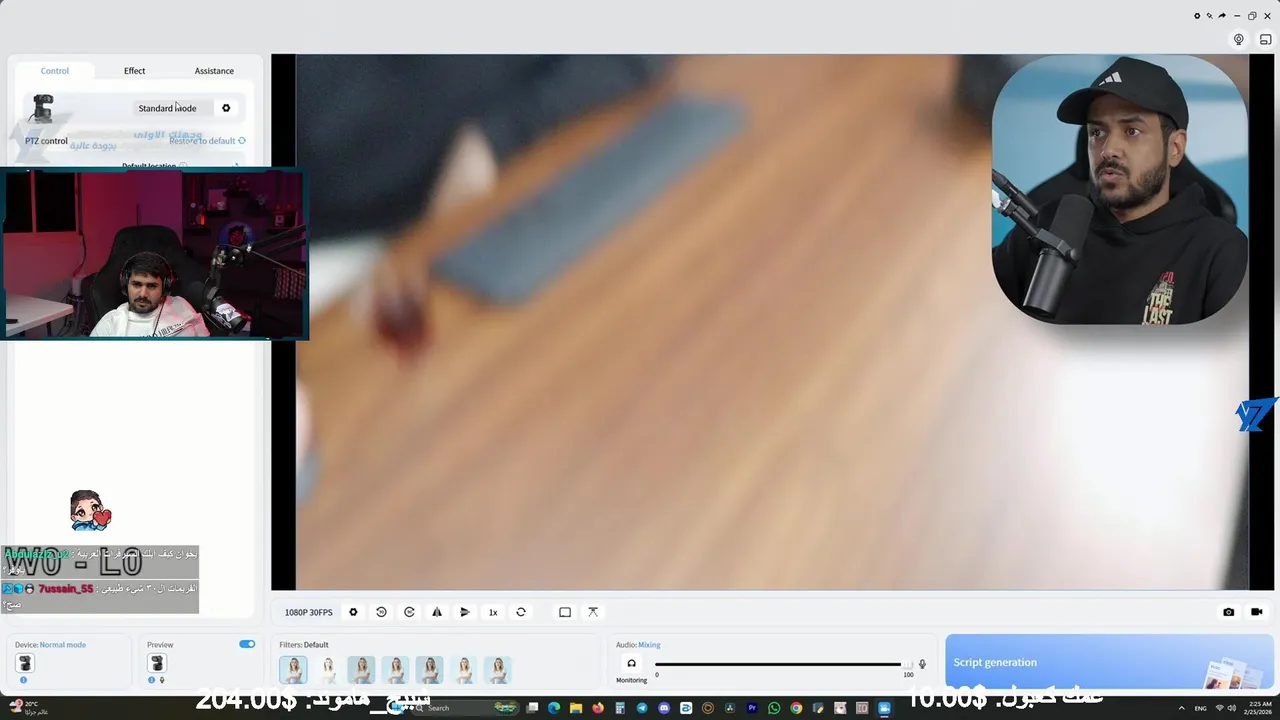Open Google Chrome from the taskbar
1280x720 pixels.
coord(796,708)
